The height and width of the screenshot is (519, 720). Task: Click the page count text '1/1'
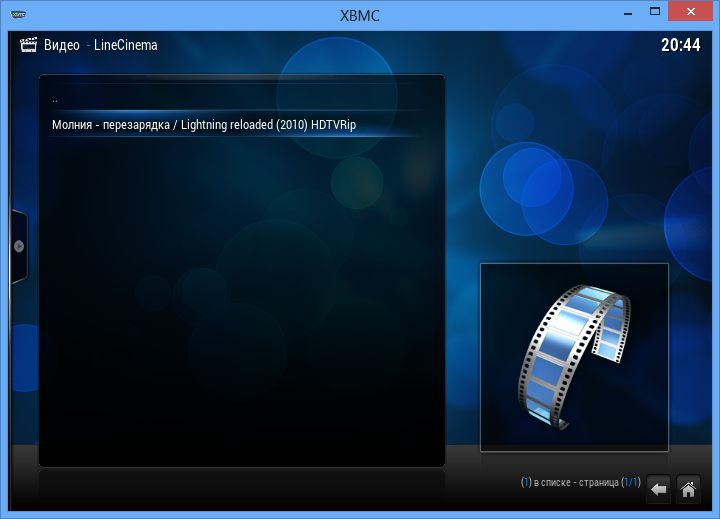click(x=630, y=482)
